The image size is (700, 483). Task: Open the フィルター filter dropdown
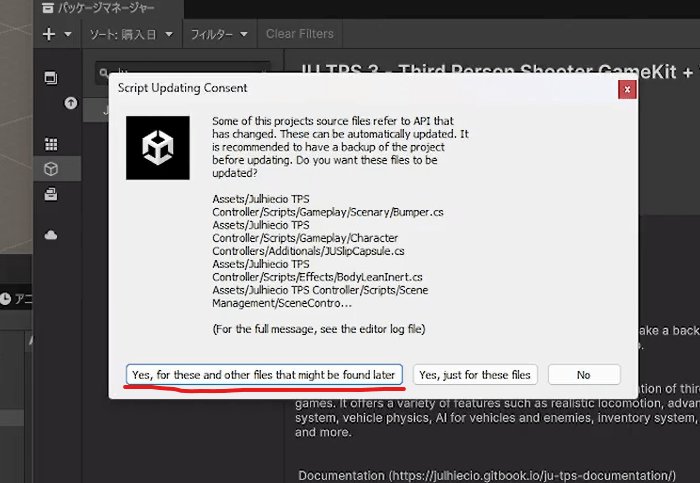pyautogui.click(x=219, y=34)
